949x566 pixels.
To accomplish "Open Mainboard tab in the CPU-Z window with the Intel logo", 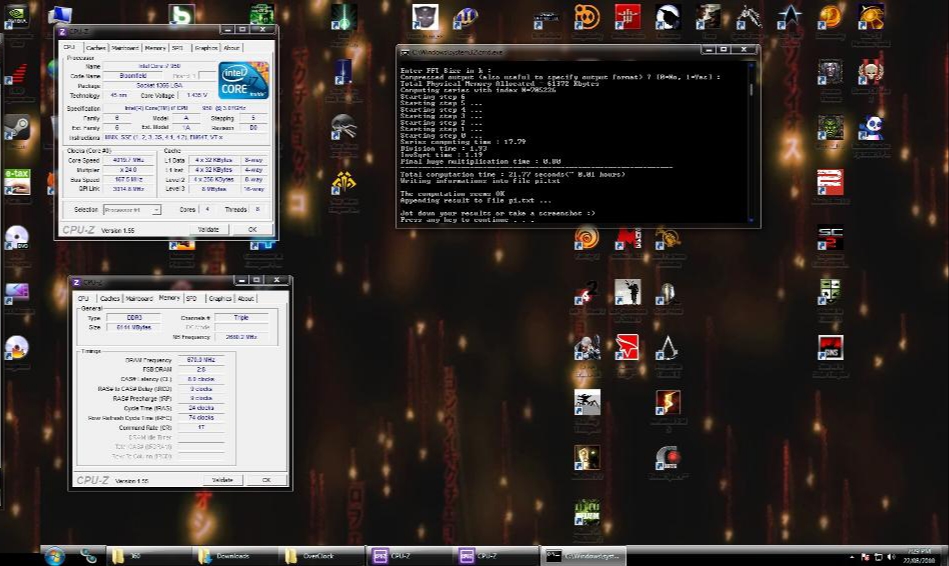I will pyautogui.click(x=125, y=47).
